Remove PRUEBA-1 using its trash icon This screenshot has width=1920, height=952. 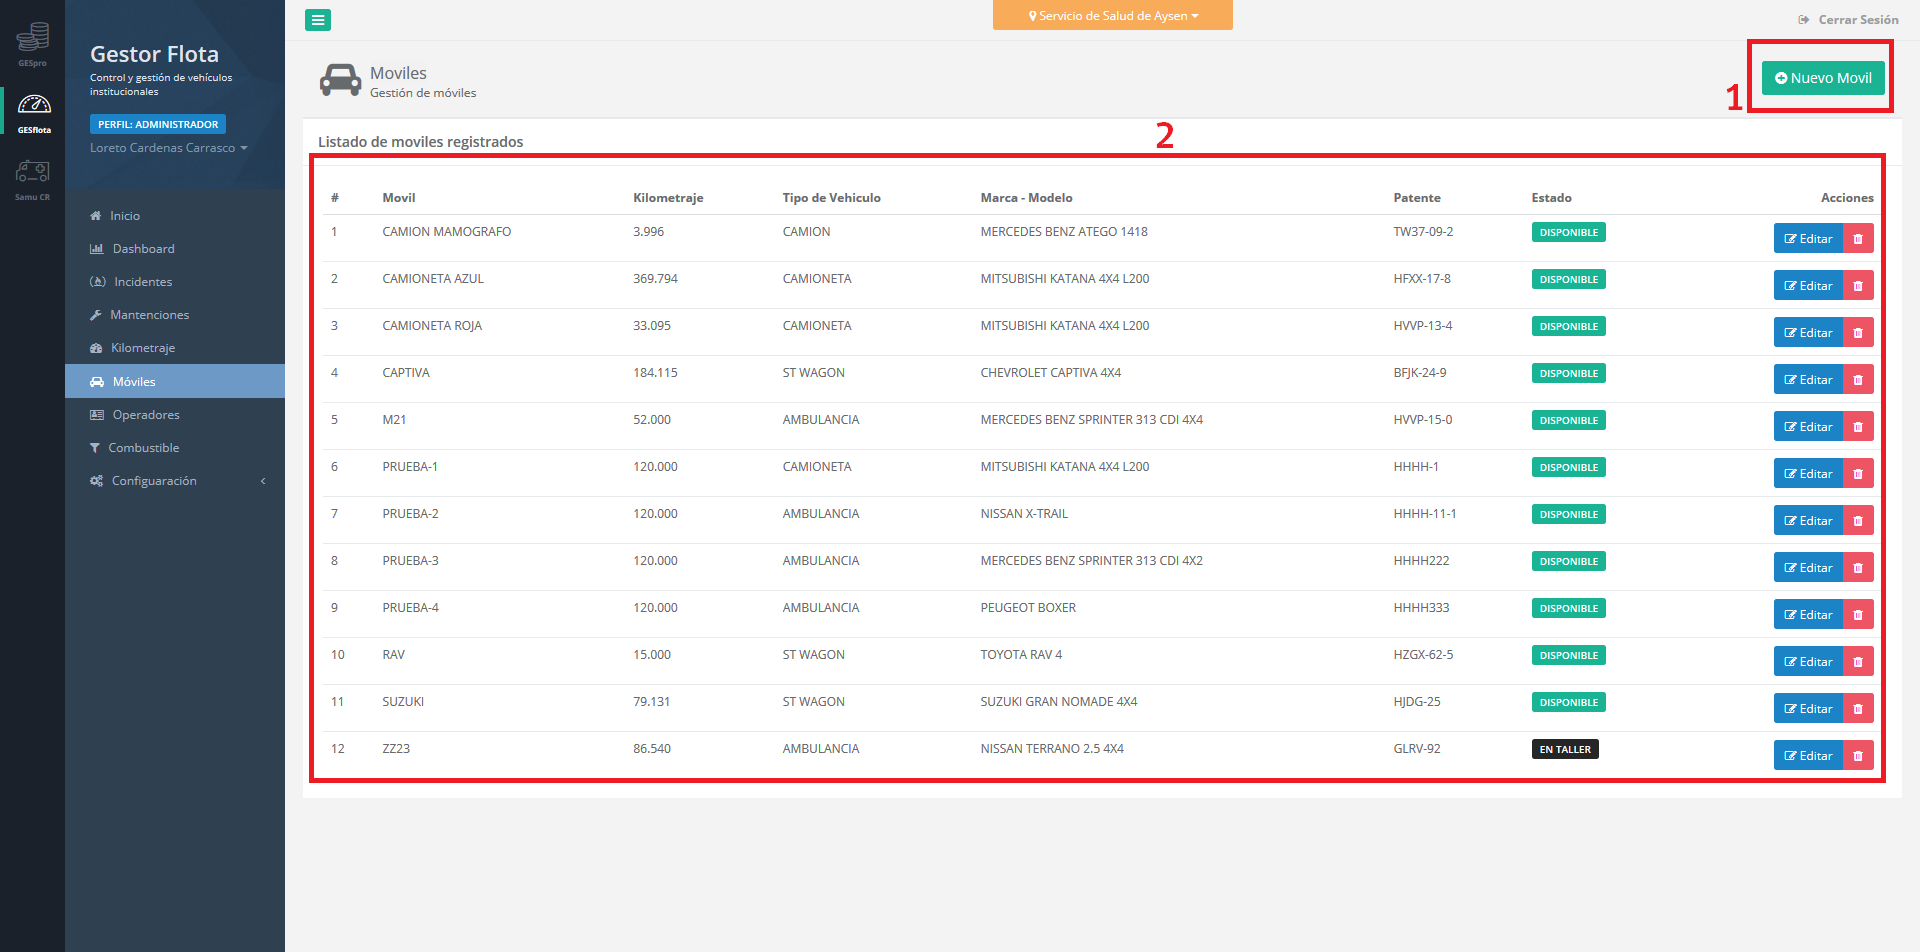click(1858, 474)
